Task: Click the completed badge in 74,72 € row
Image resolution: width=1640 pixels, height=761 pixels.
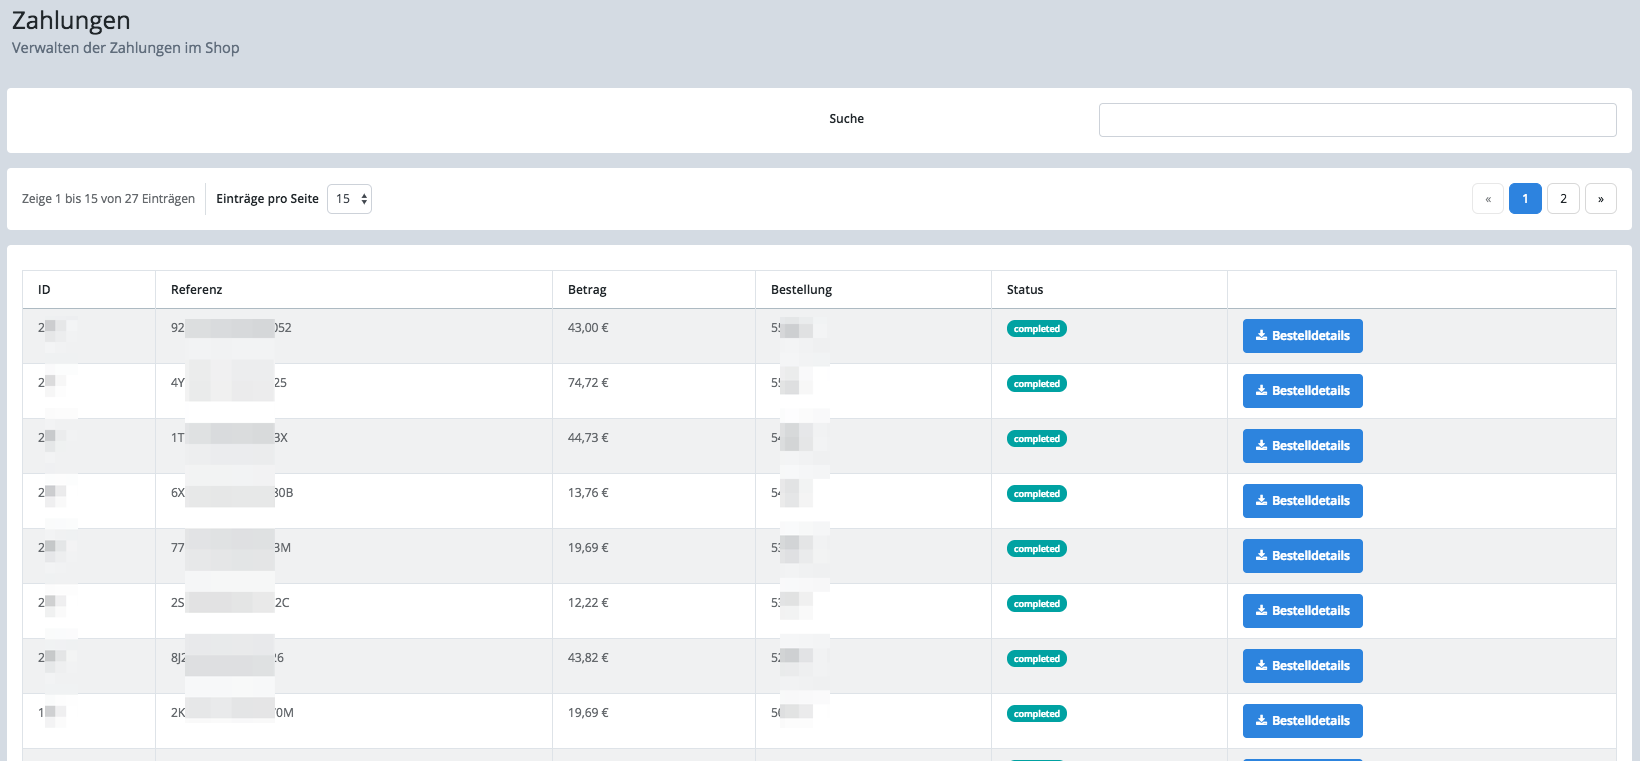Action: [1036, 384]
